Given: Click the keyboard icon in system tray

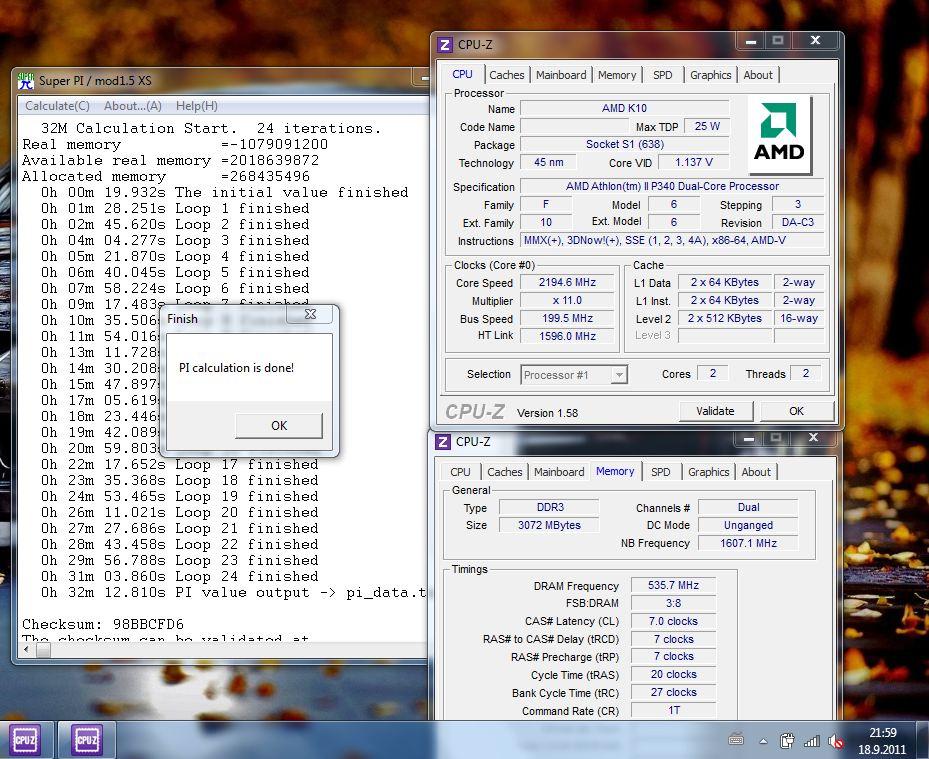Looking at the screenshot, I should point(736,739).
